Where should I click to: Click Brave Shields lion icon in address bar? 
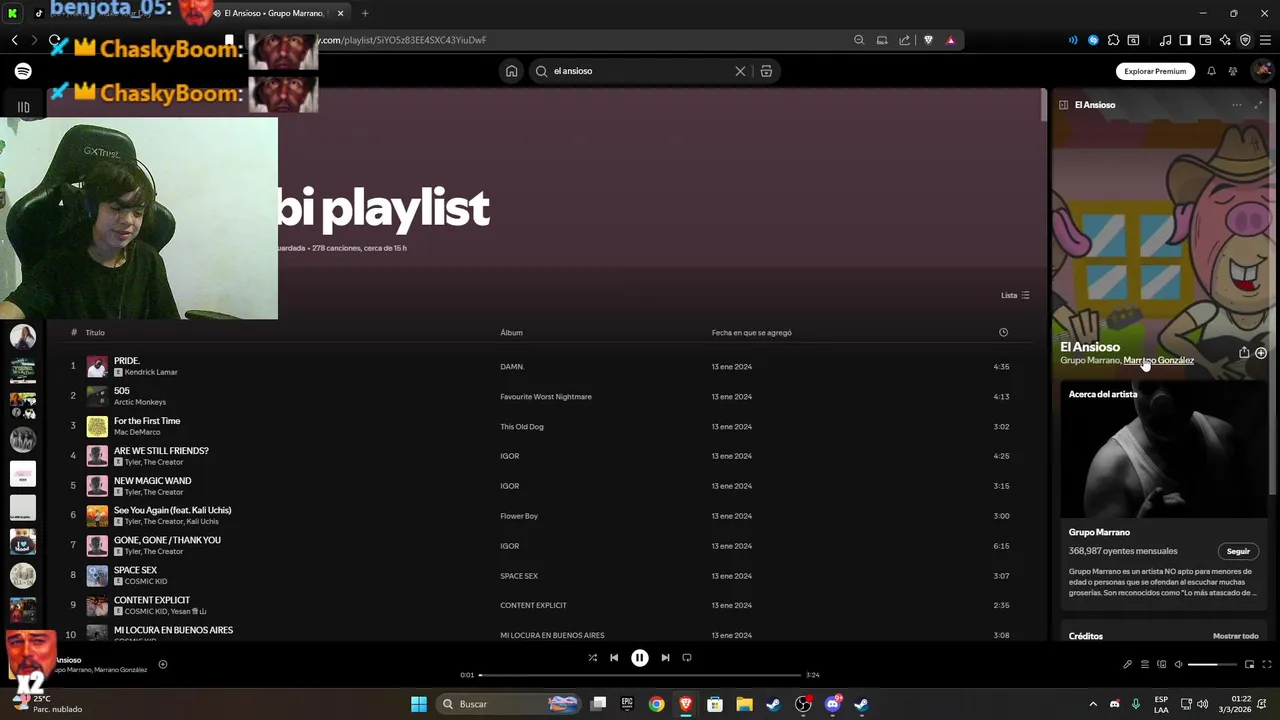928,40
